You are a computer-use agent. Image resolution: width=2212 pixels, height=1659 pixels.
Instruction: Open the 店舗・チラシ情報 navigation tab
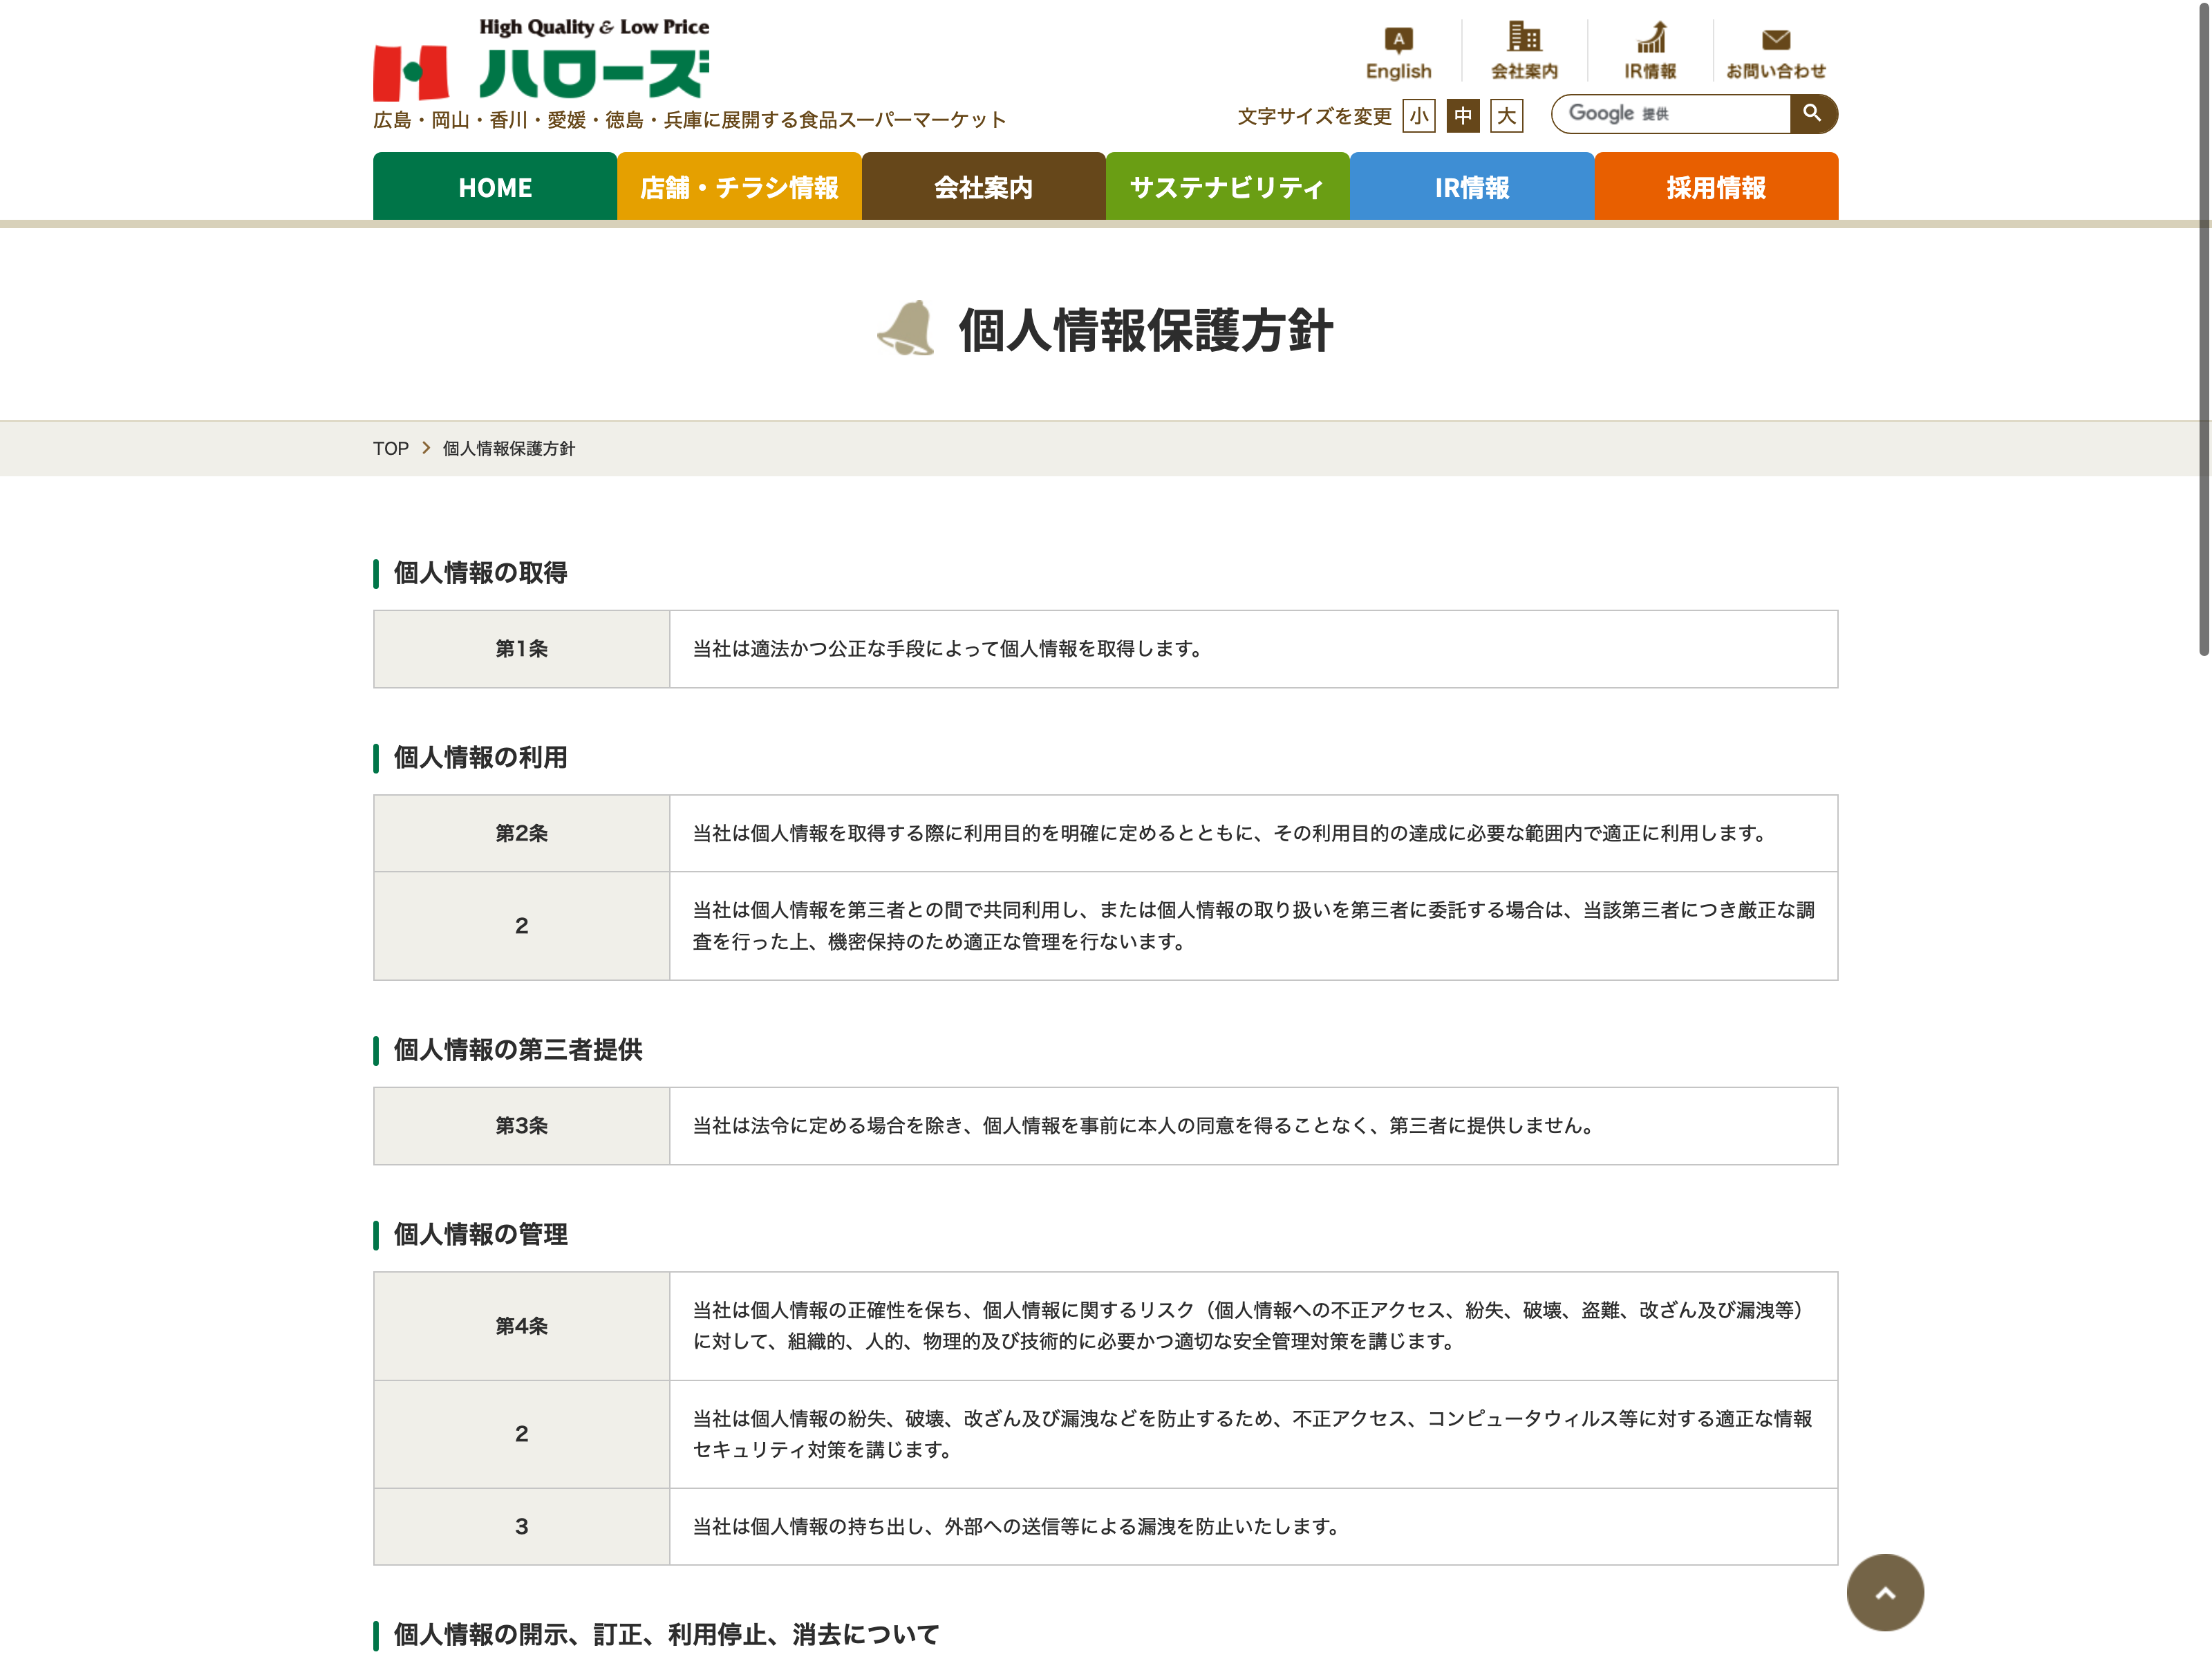739,187
